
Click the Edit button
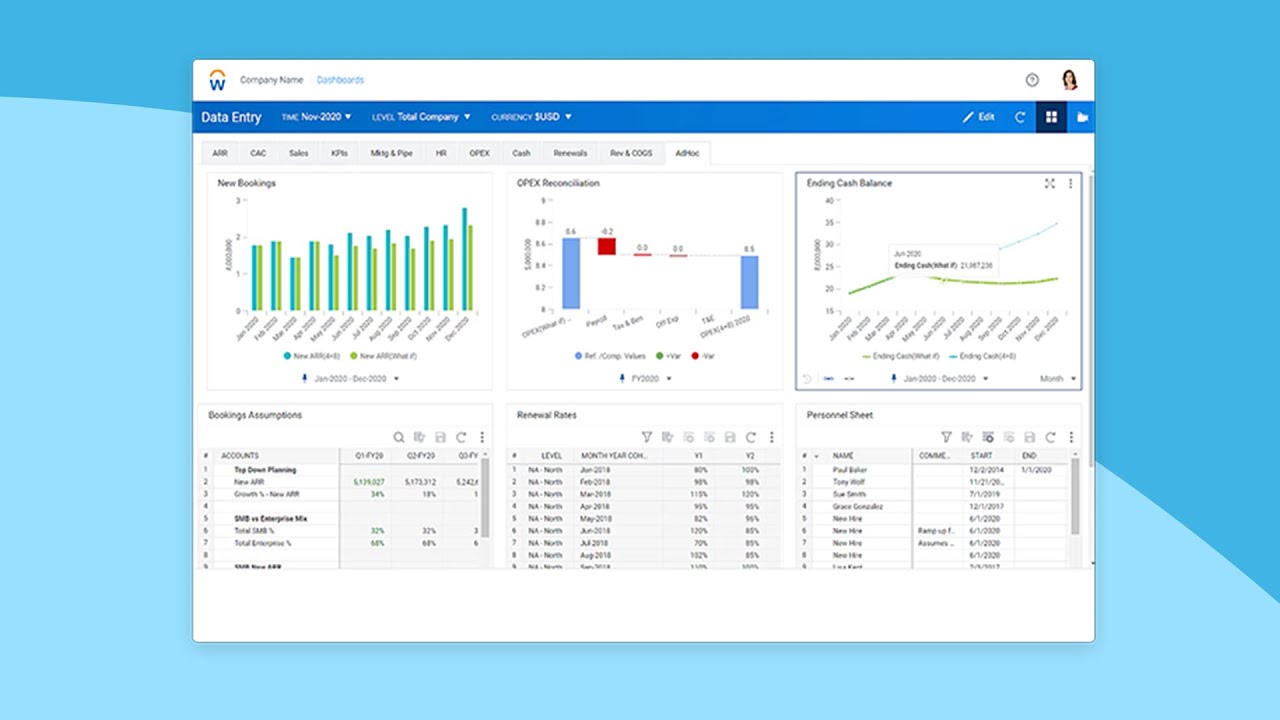[x=978, y=117]
